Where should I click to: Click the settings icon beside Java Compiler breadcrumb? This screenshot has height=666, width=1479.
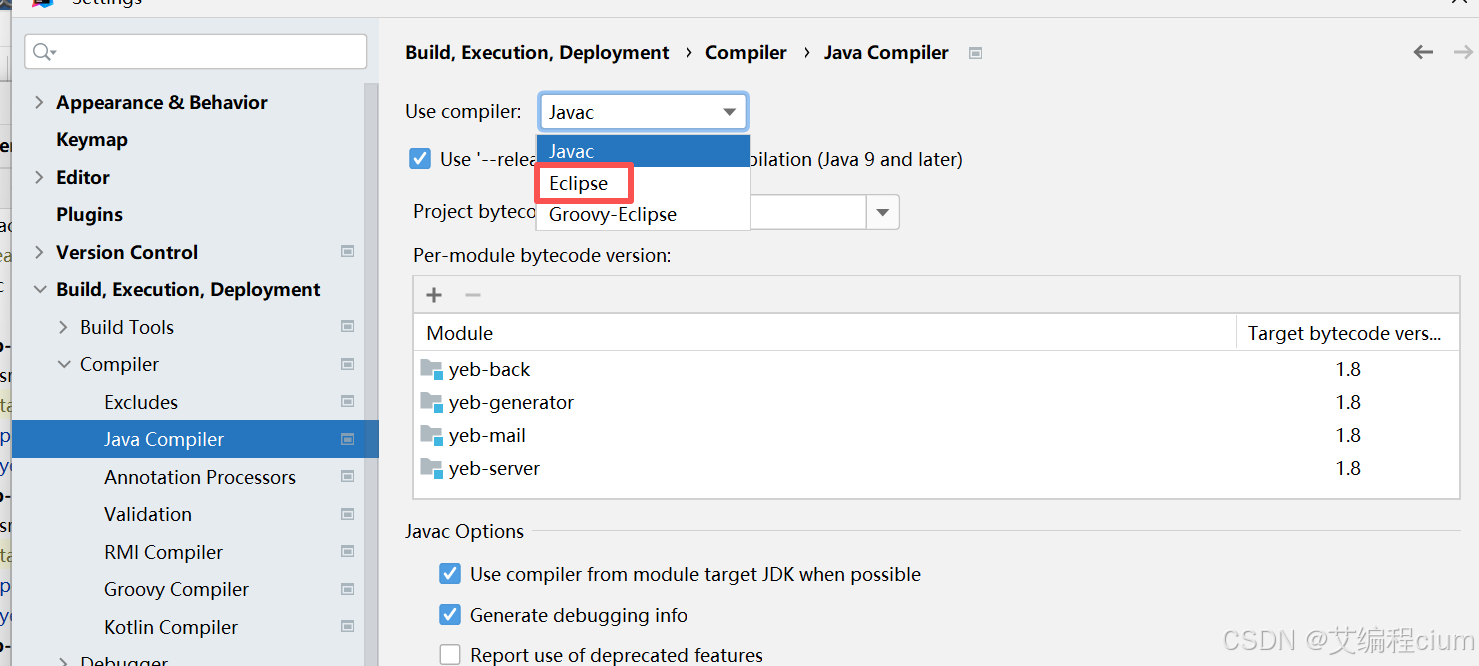click(975, 53)
